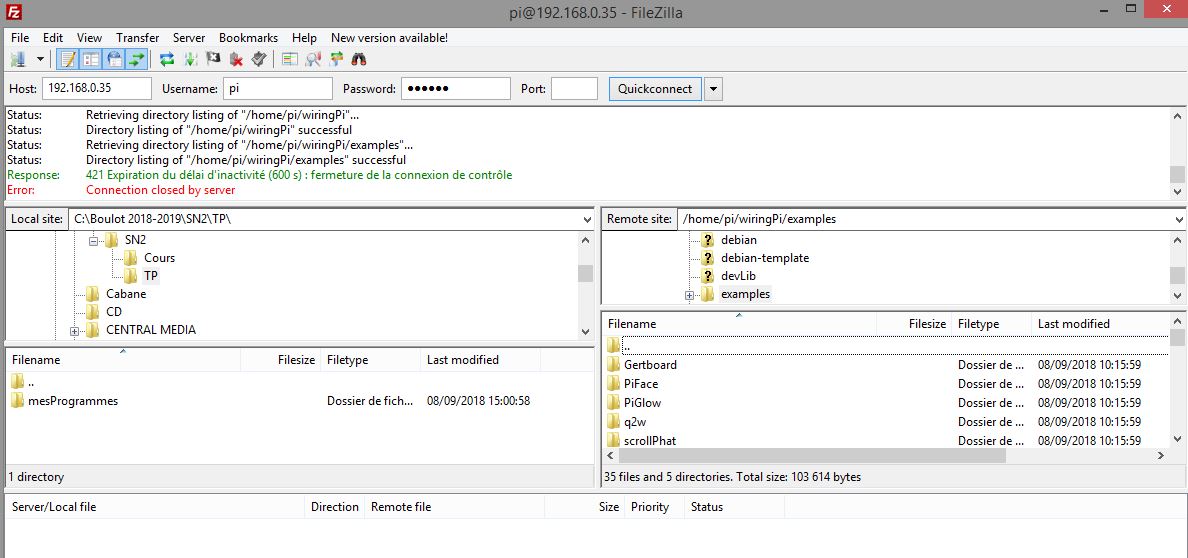Select the TP folder in local tree

click(x=151, y=276)
